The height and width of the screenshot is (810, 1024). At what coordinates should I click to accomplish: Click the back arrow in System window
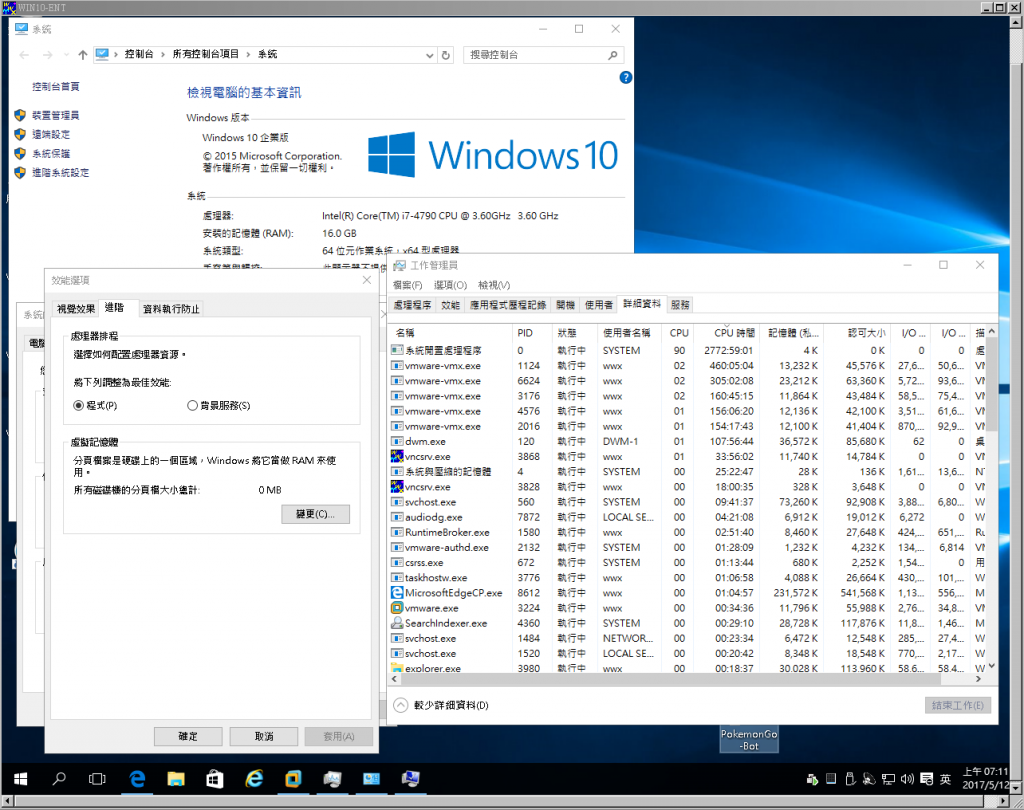24,55
